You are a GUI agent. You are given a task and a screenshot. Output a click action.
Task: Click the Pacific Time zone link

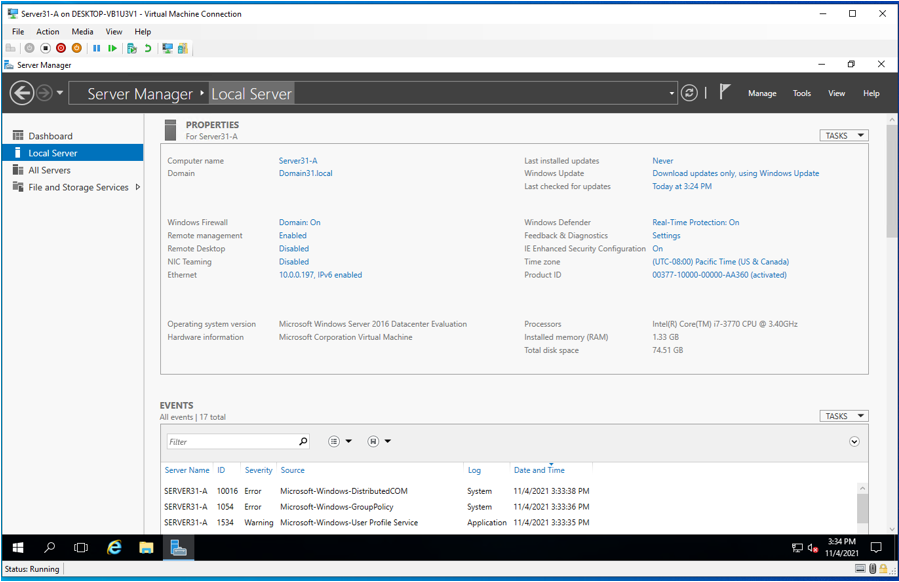coord(720,262)
